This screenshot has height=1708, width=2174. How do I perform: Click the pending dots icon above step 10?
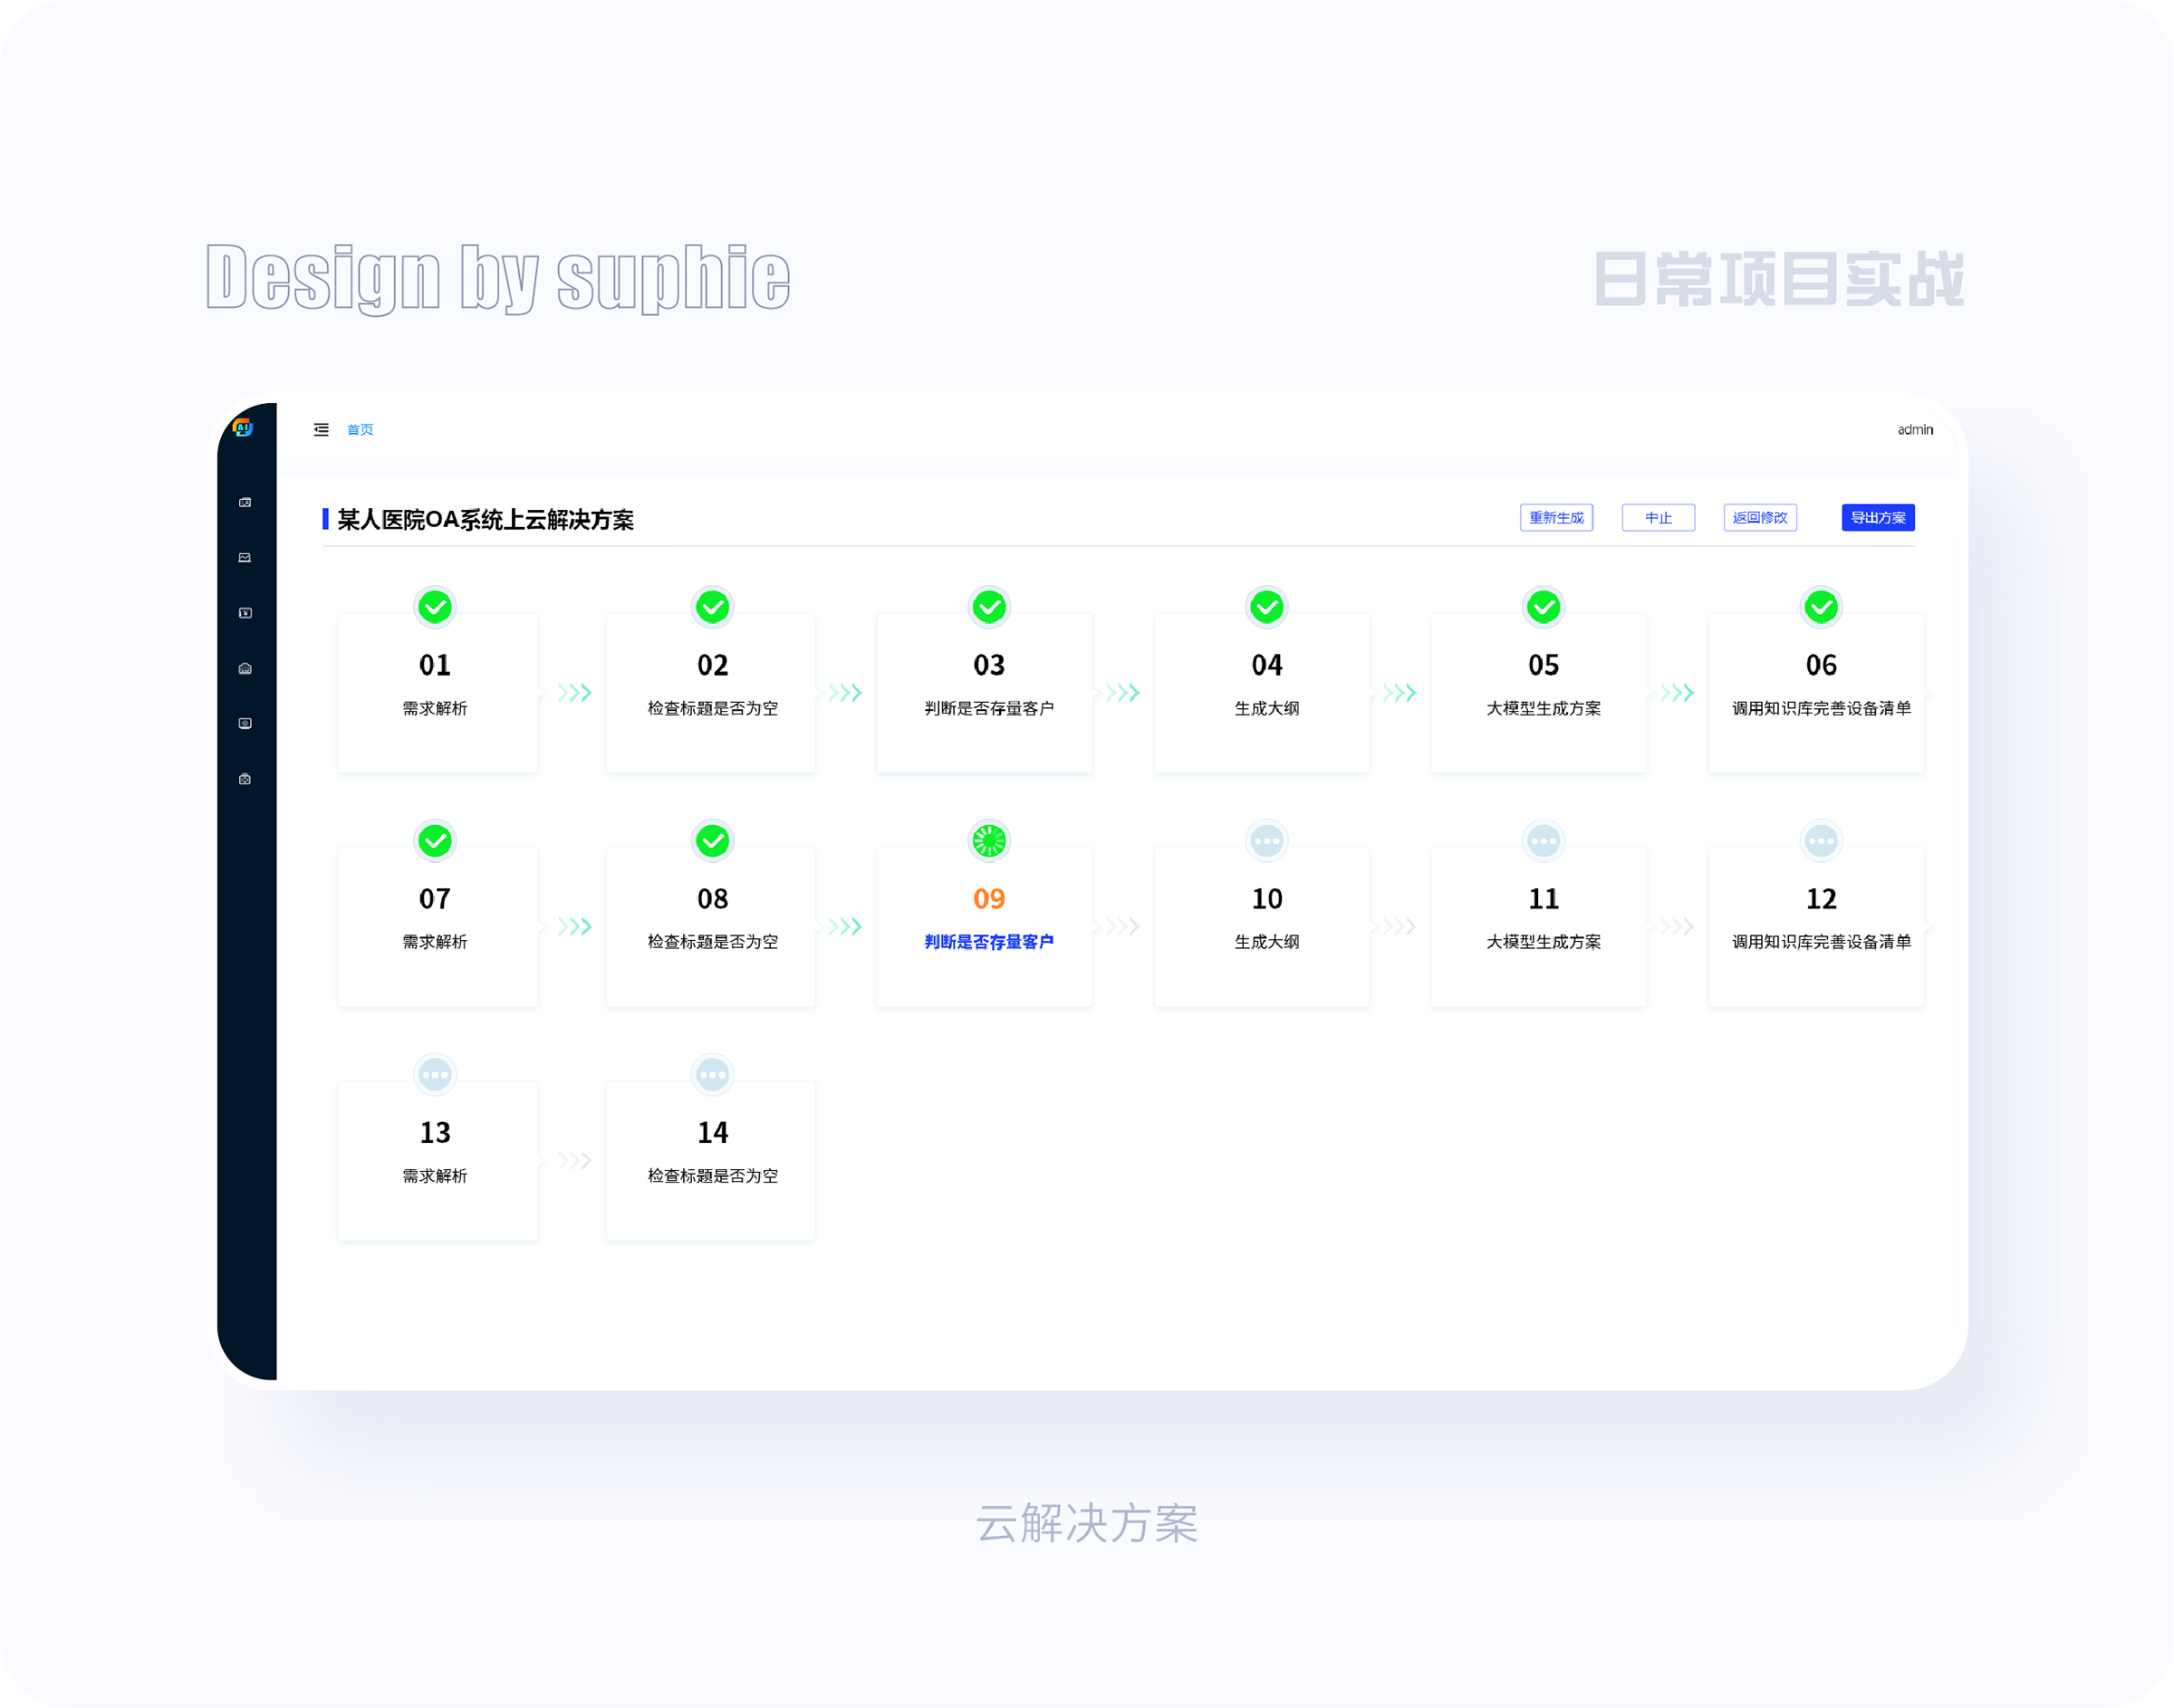[1267, 841]
